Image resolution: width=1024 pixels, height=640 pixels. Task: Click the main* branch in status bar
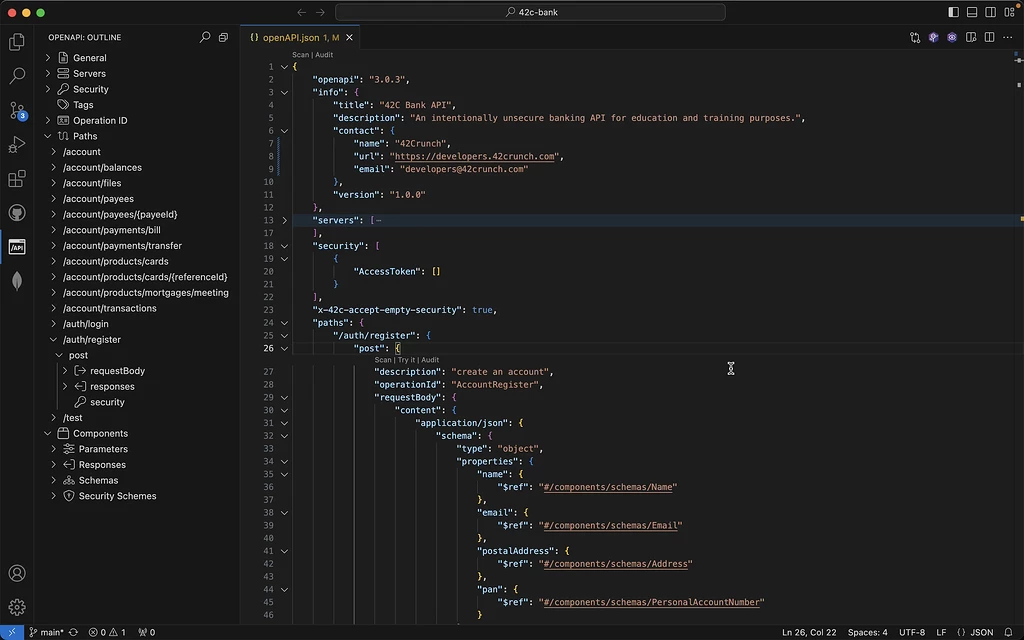tap(46, 632)
